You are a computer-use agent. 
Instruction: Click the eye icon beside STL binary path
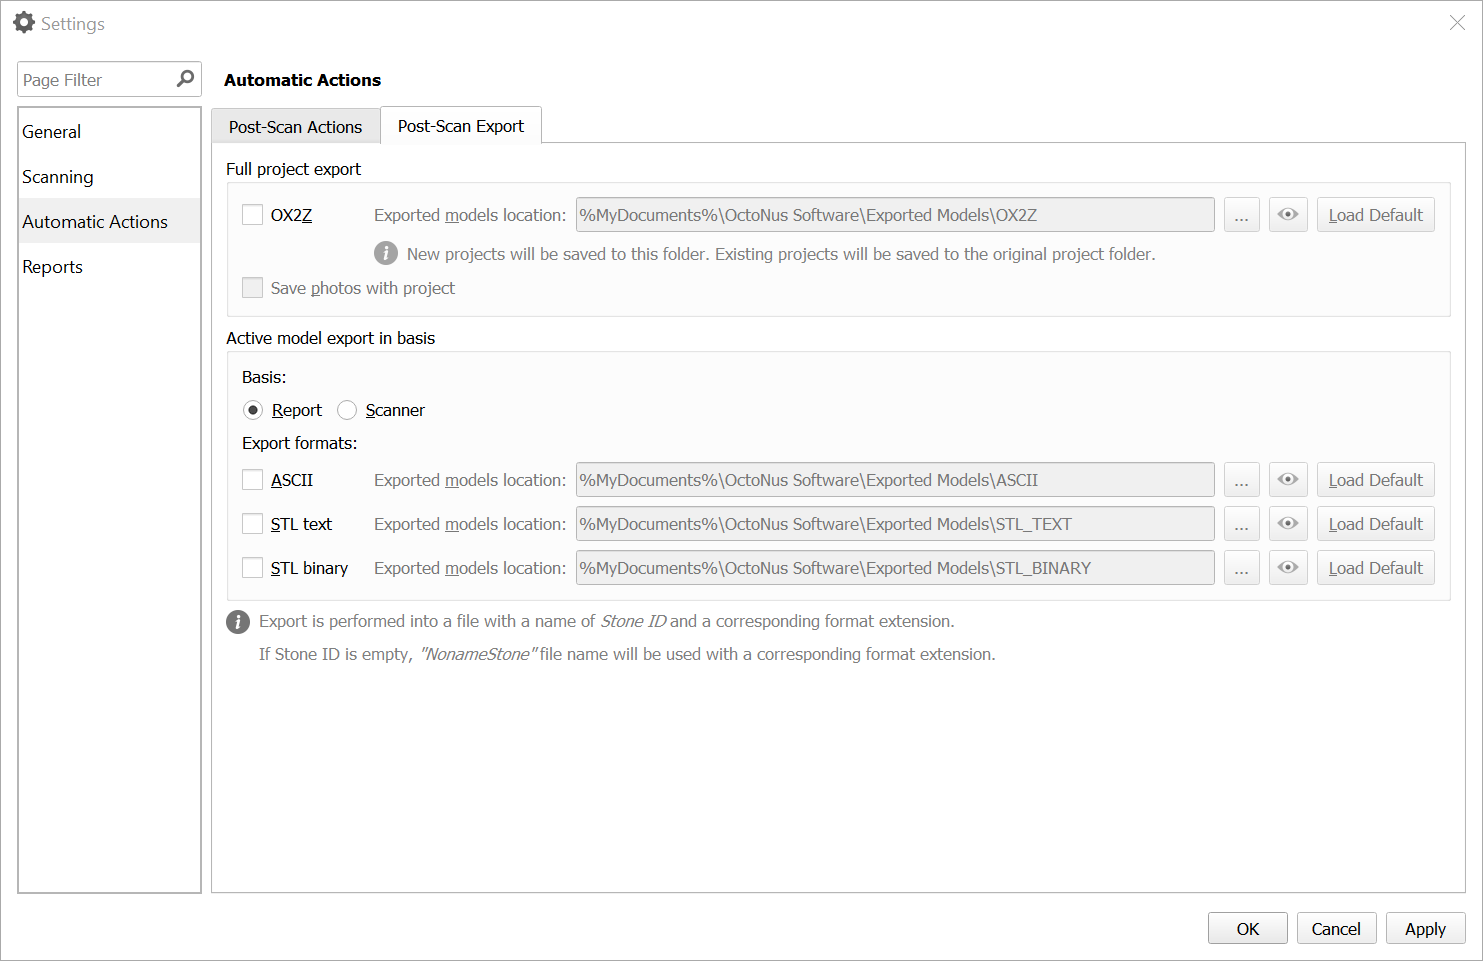[1288, 567]
